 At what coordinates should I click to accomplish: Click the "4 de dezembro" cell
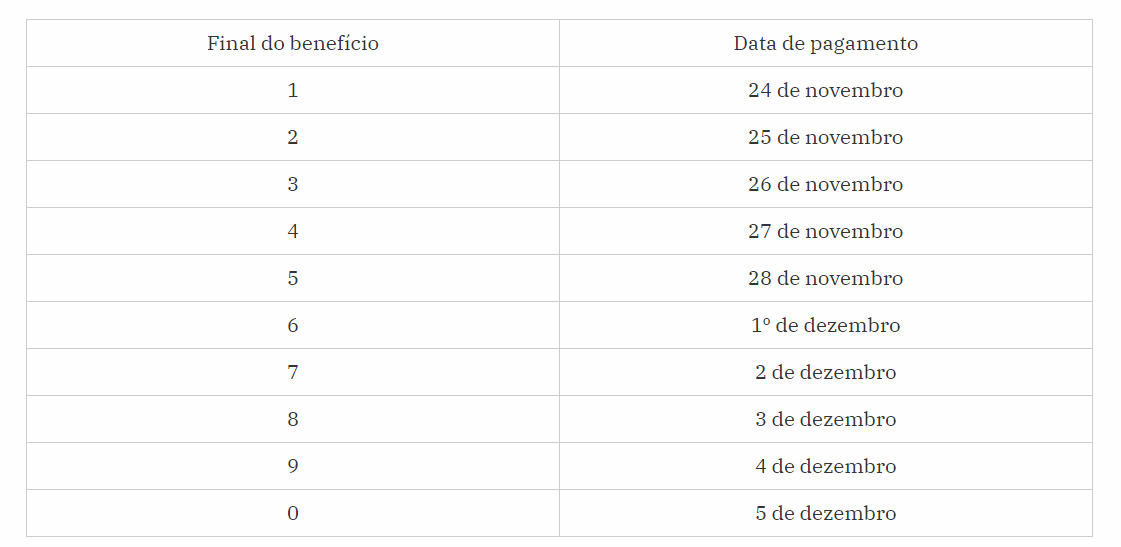click(825, 466)
